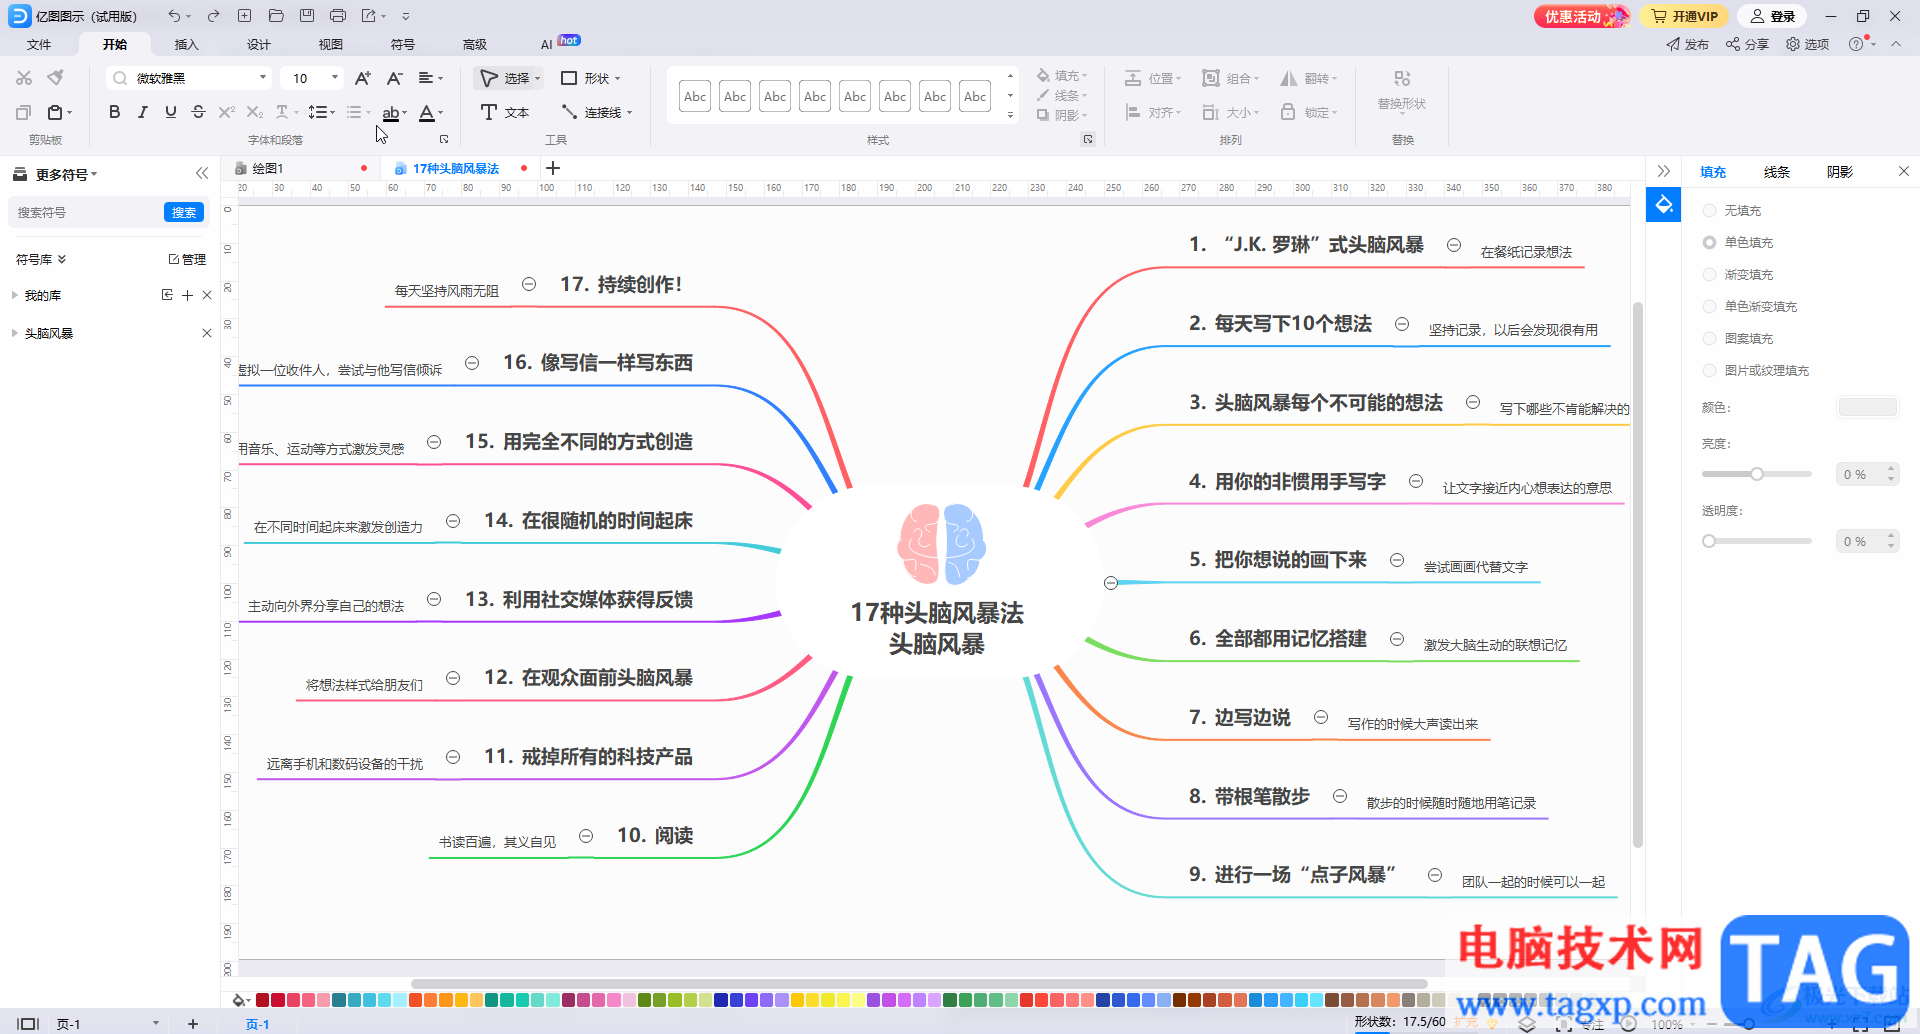
Task: Select the Cut scissors icon
Action: click(x=24, y=78)
